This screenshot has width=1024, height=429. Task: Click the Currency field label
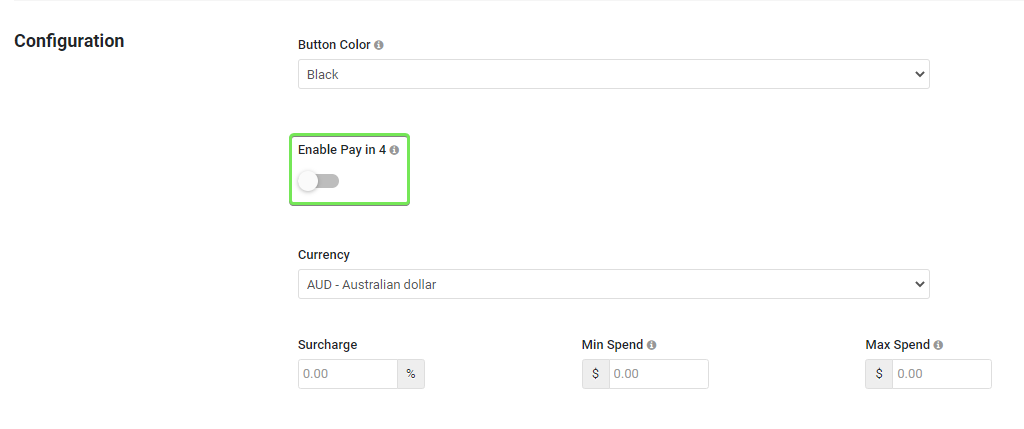pyautogui.click(x=324, y=255)
